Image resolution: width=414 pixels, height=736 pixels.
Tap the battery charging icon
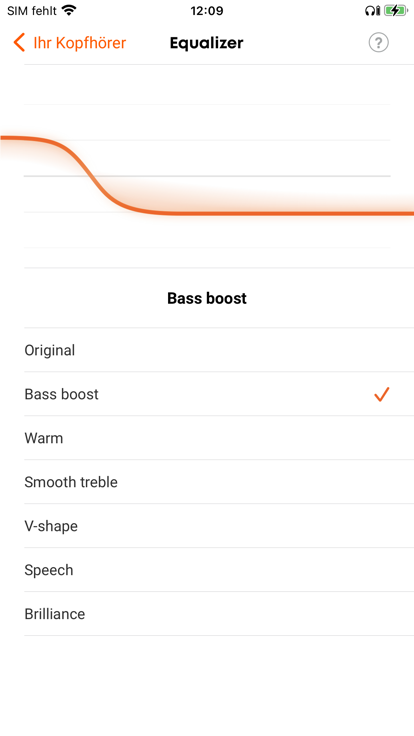(x=396, y=10)
